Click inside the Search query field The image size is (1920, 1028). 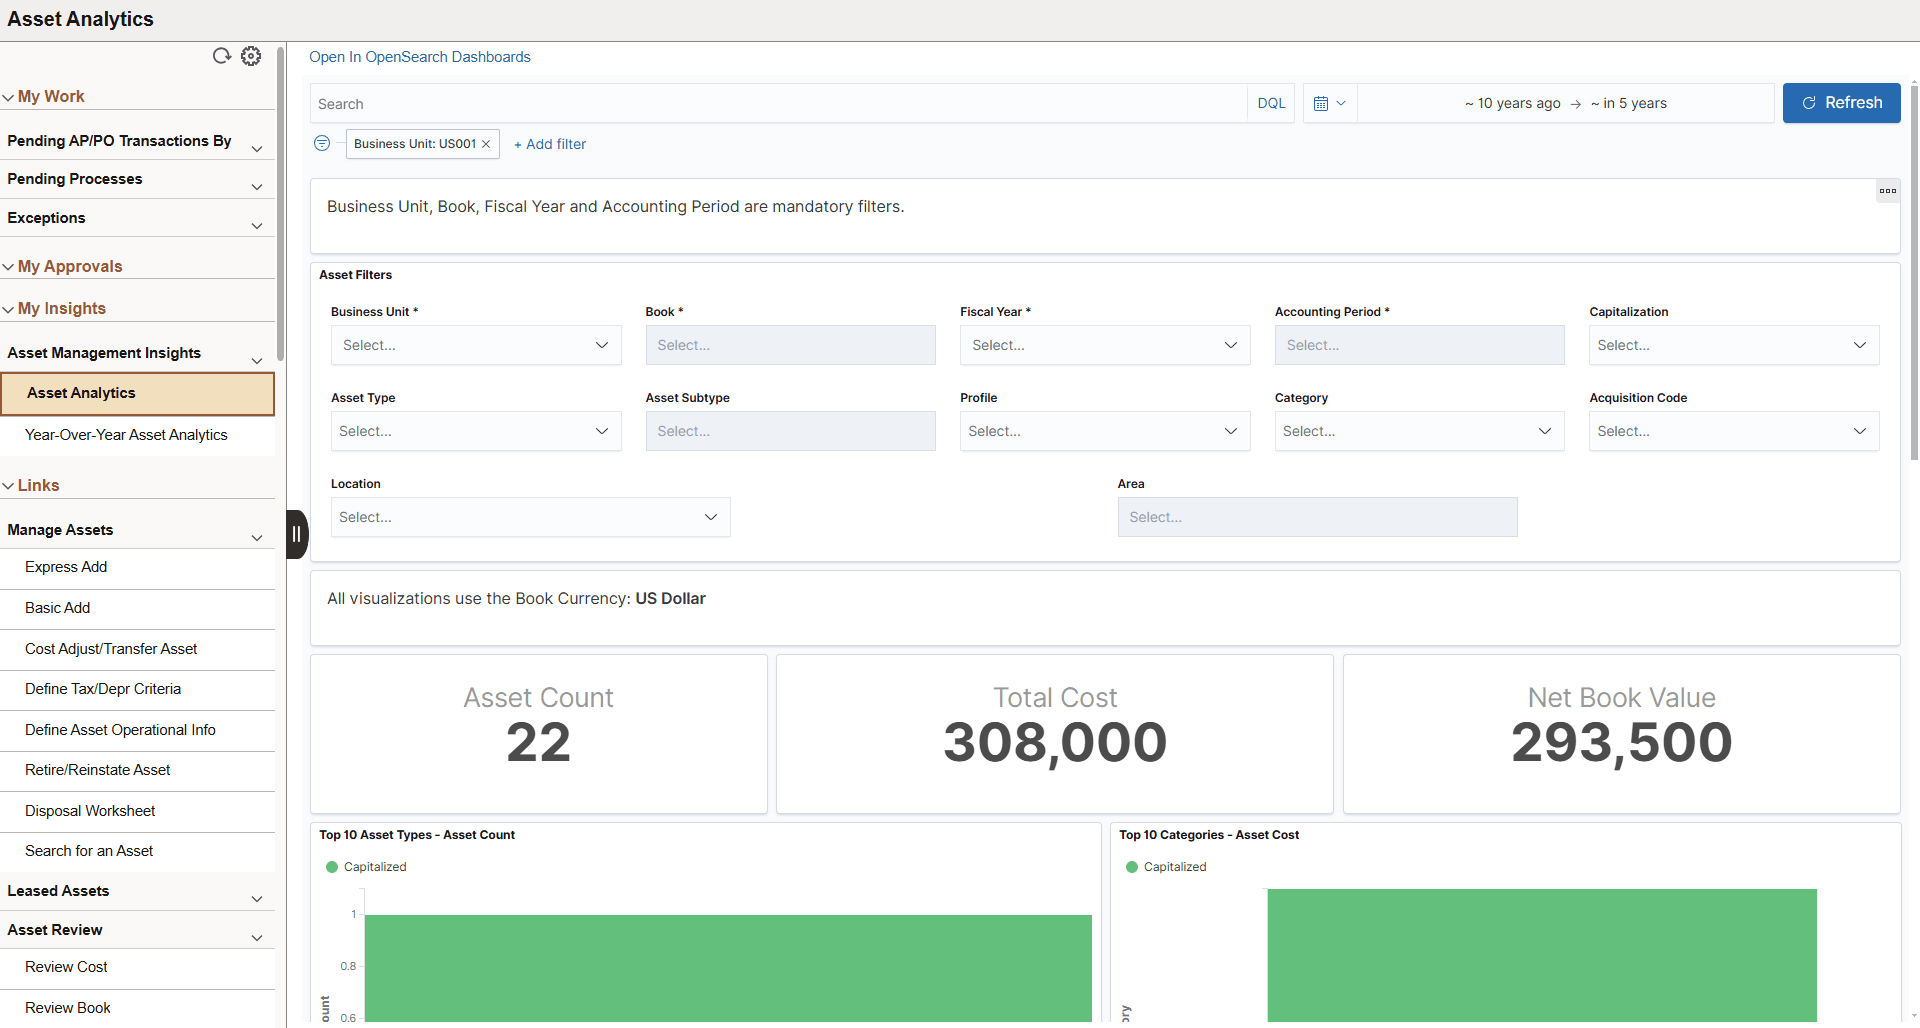[x=700, y=103]
